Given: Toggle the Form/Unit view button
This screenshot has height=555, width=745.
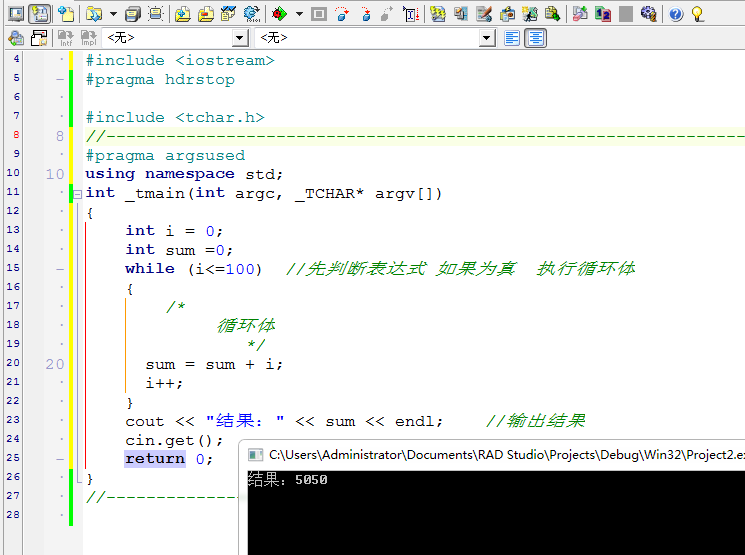Looking at the screenshot, I should tap(39, 14).
